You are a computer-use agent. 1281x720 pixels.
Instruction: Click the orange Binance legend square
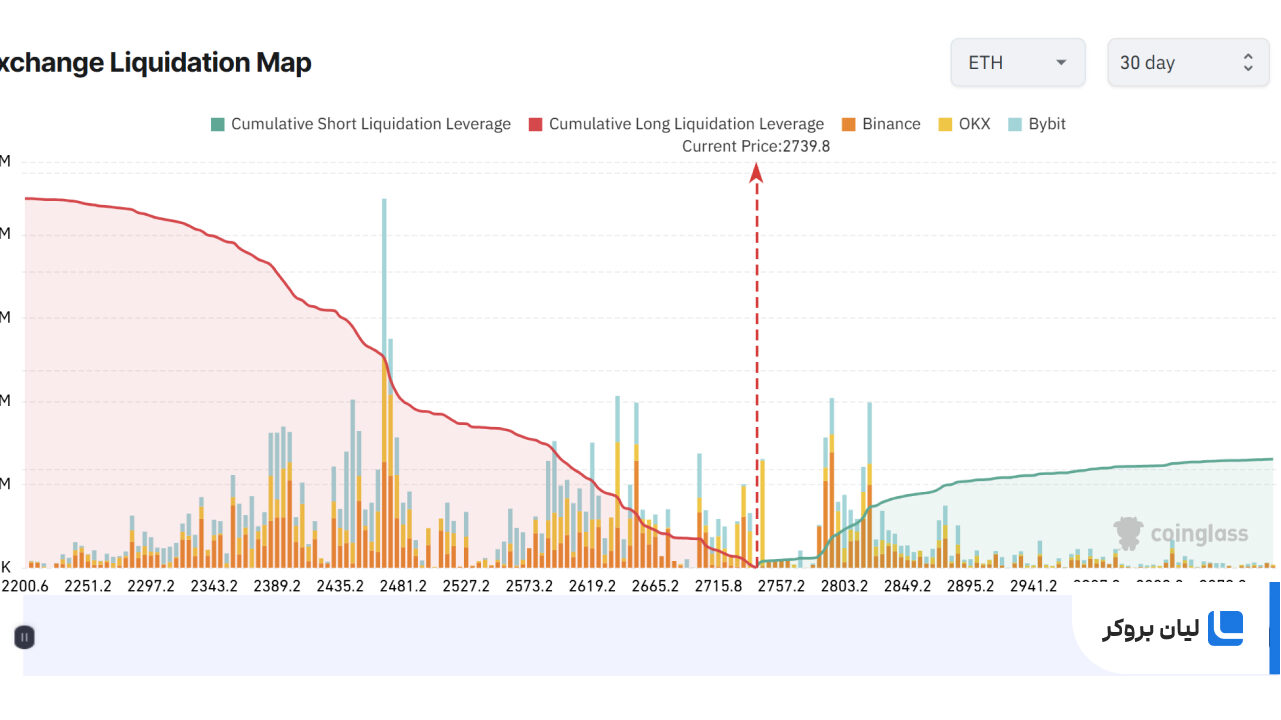(x=848, y=124)
